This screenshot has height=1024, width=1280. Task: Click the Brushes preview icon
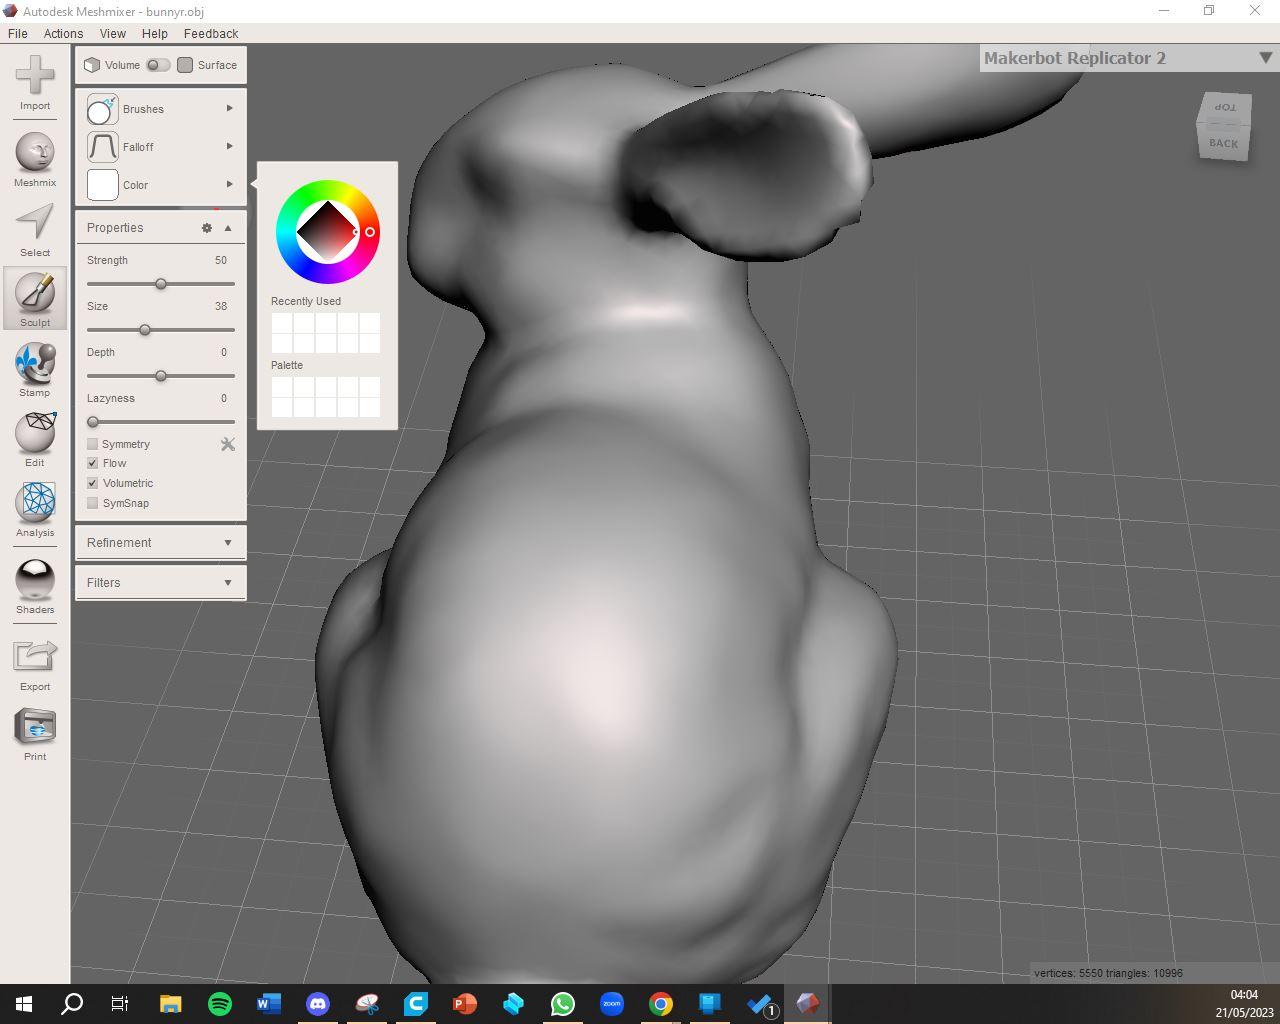pyautogui.click(x=102, y=109)
